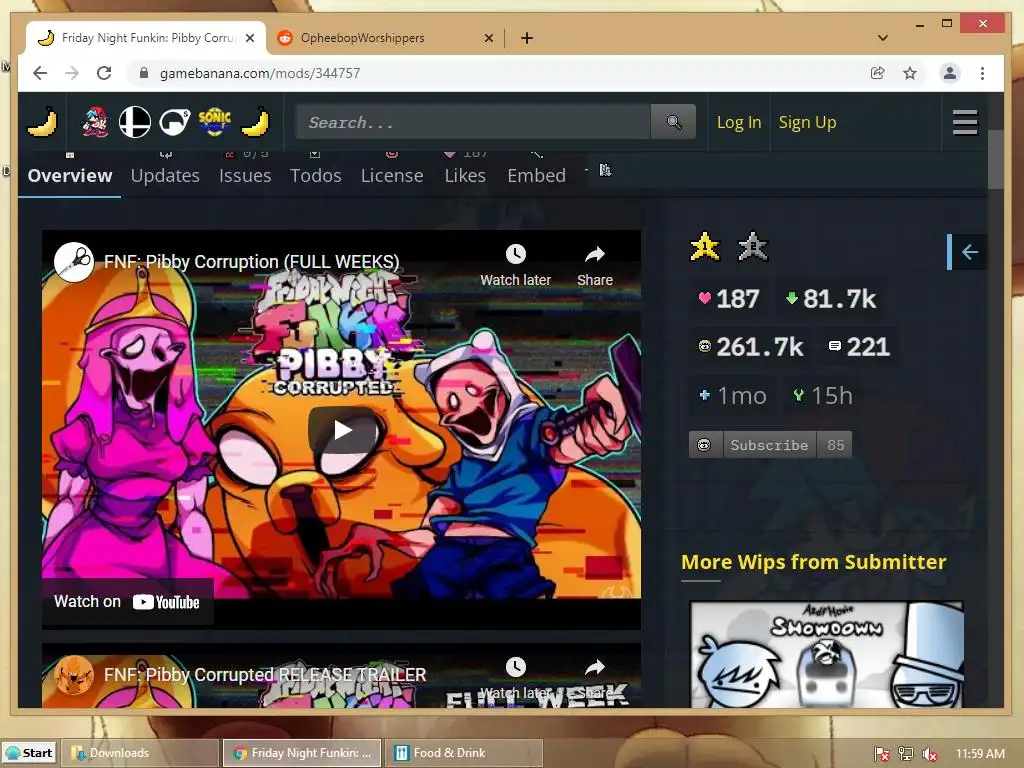Open Chrome three-dot menu
The width and height of the screenshot is (1024, 768).
point(982,73)
